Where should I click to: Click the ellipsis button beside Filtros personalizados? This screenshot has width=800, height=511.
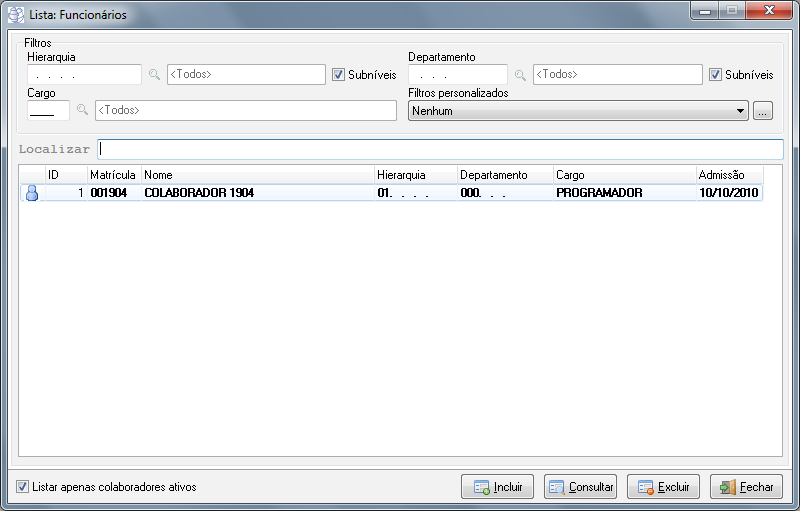click(x=763, y=111)
